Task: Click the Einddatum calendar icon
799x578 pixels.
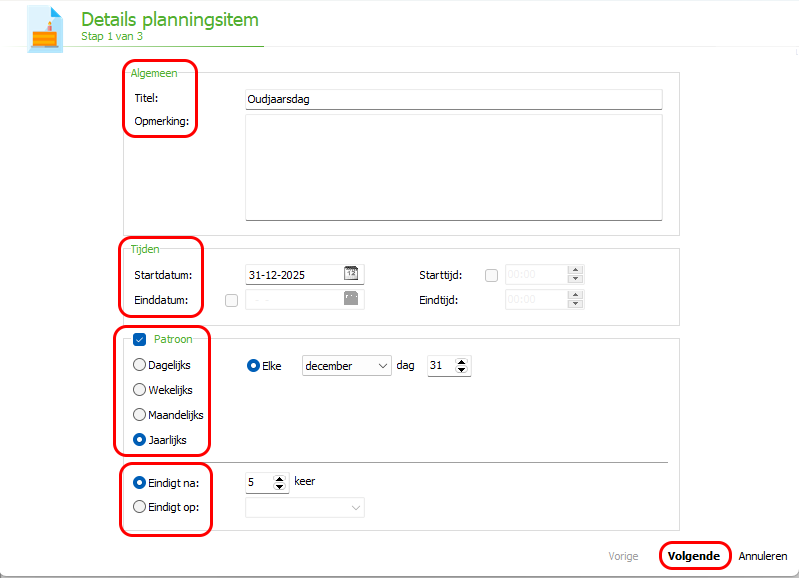Action: tap(351, 299)
